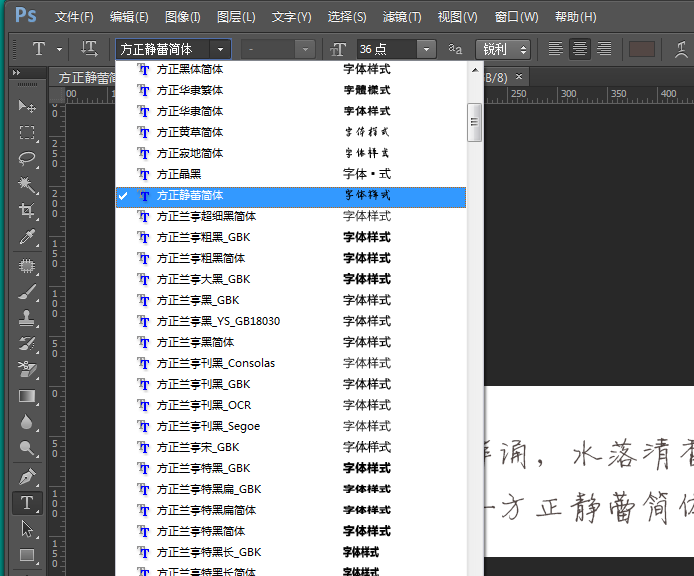The image size is (694, 576).
Task: Select the Lasso tool
Action: point(27,158)
